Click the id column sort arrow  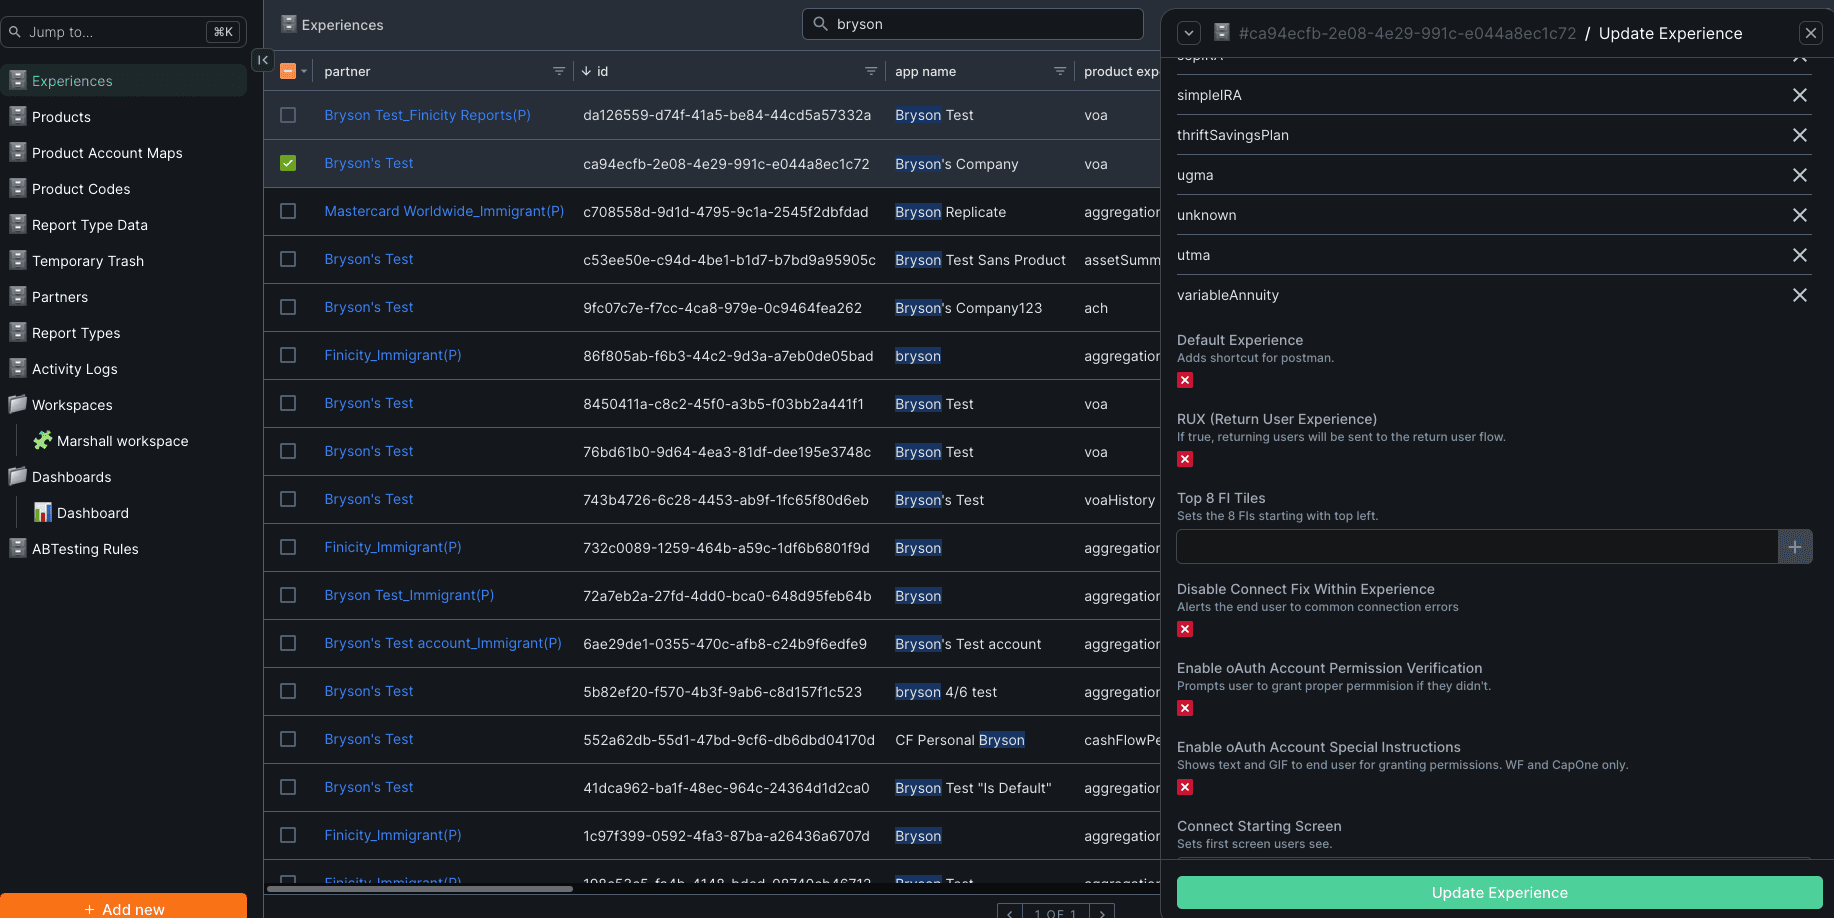point(586,71)
